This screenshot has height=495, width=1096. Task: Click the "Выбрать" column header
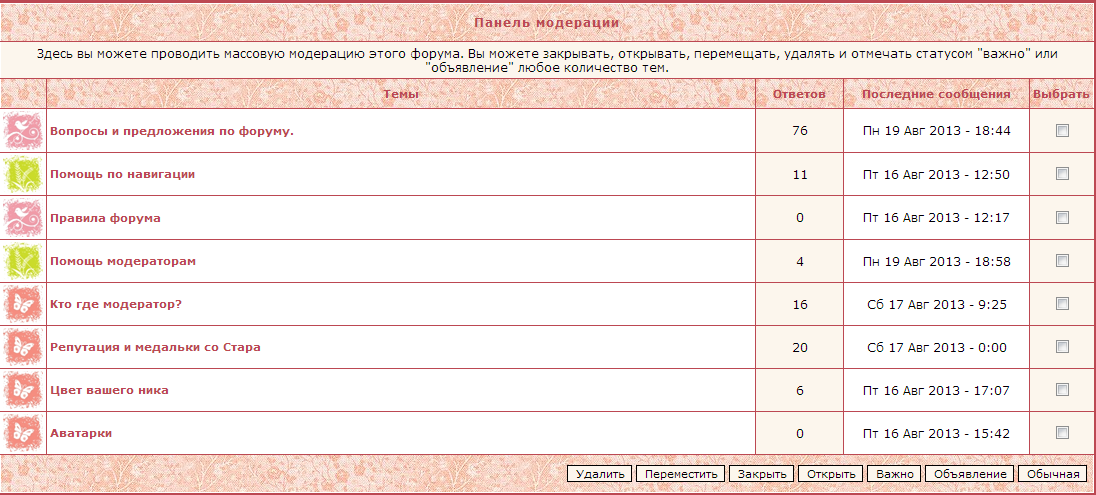[1061, 94]
